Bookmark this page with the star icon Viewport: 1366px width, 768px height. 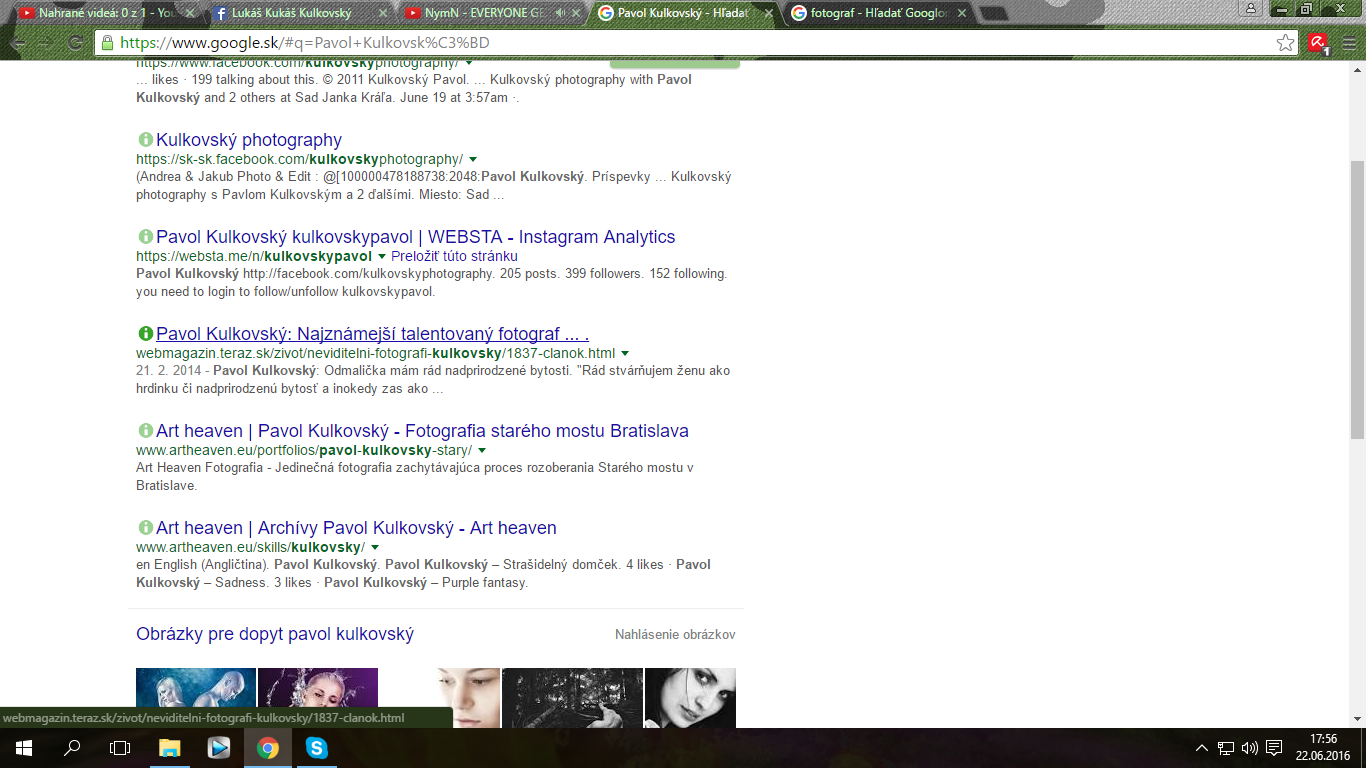[x=1286, y=43]
